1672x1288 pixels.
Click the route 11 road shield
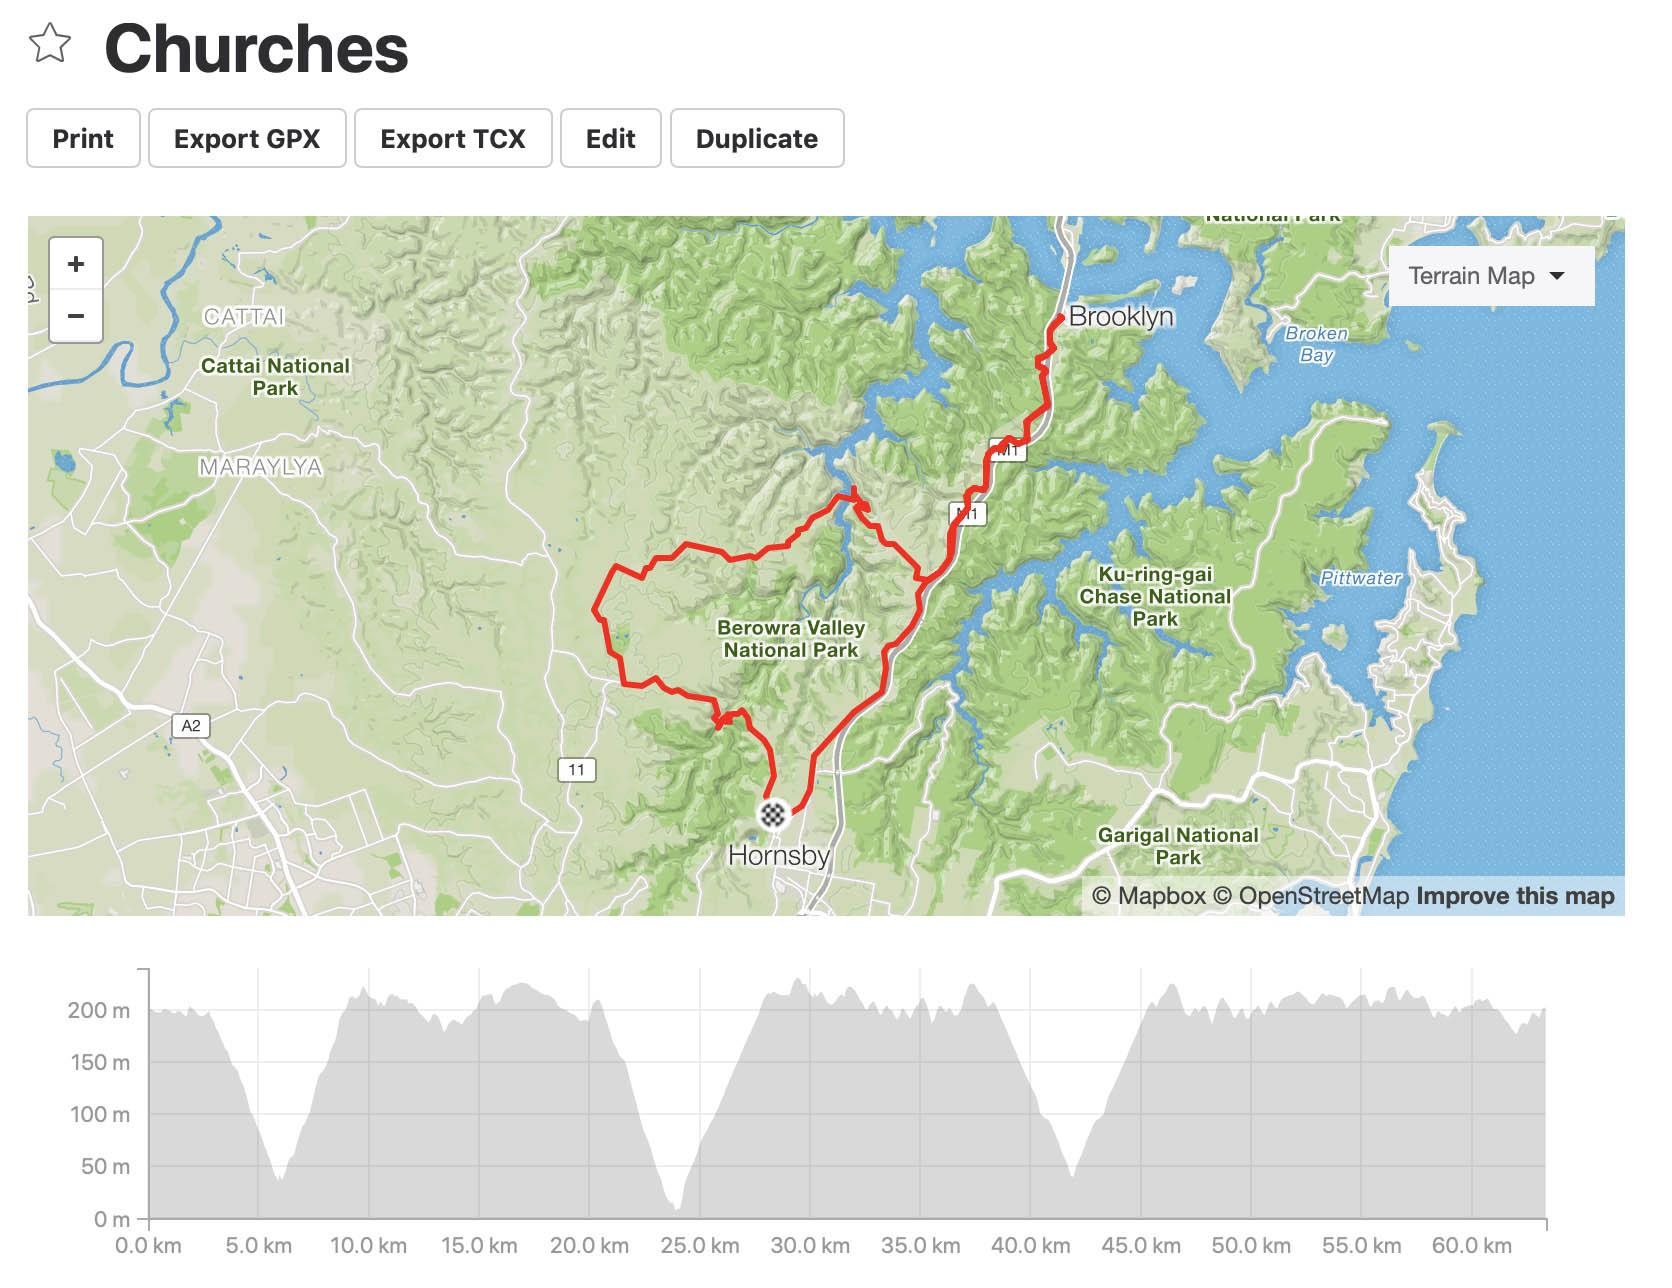(x=577, y=769)
